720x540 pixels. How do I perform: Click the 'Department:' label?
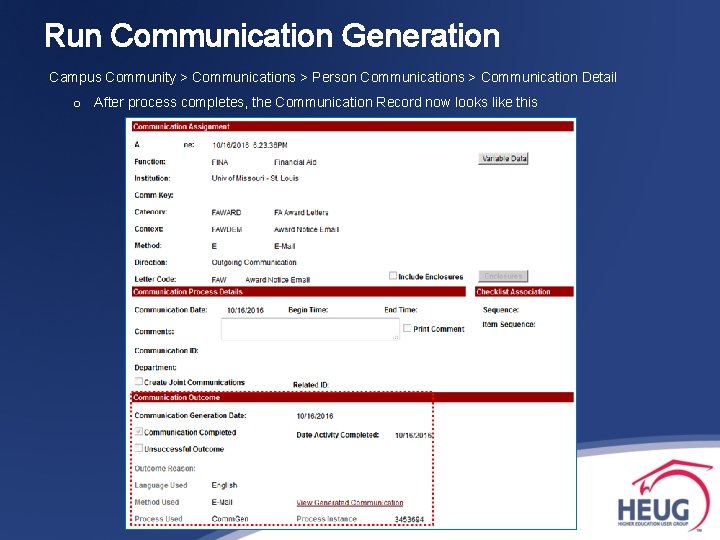point(155,367)
